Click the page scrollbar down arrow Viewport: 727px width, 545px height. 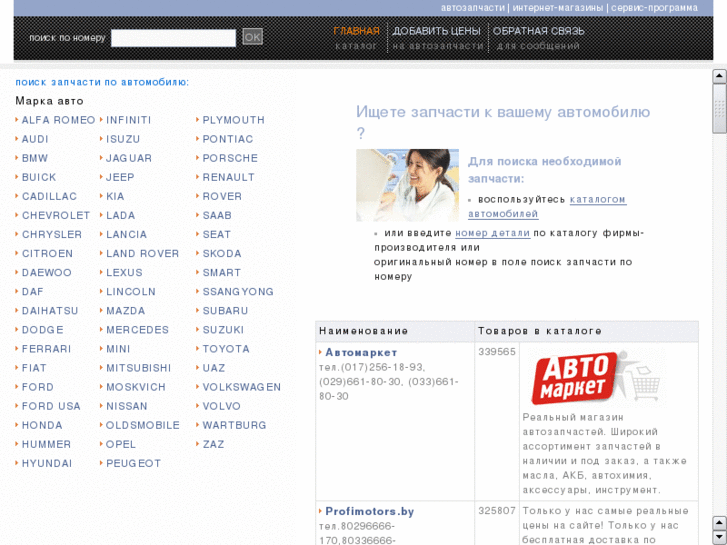[719, 537]
